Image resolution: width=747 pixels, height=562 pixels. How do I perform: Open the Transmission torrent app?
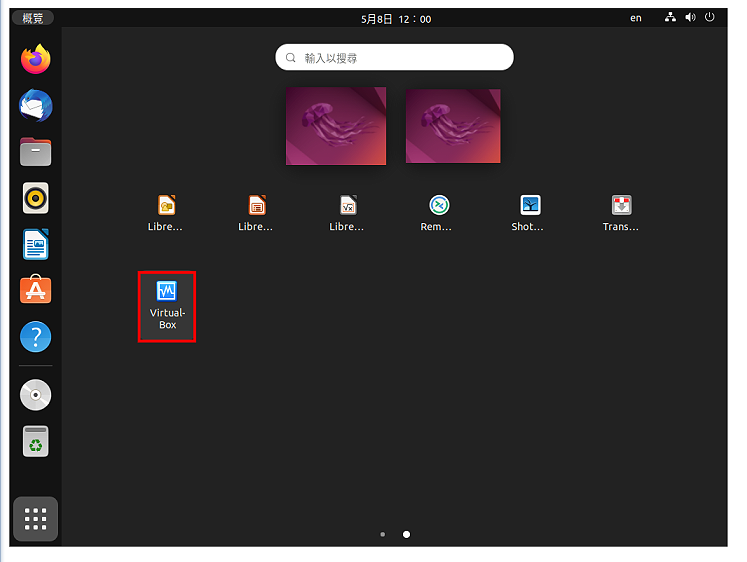click(x=621, y=213)
